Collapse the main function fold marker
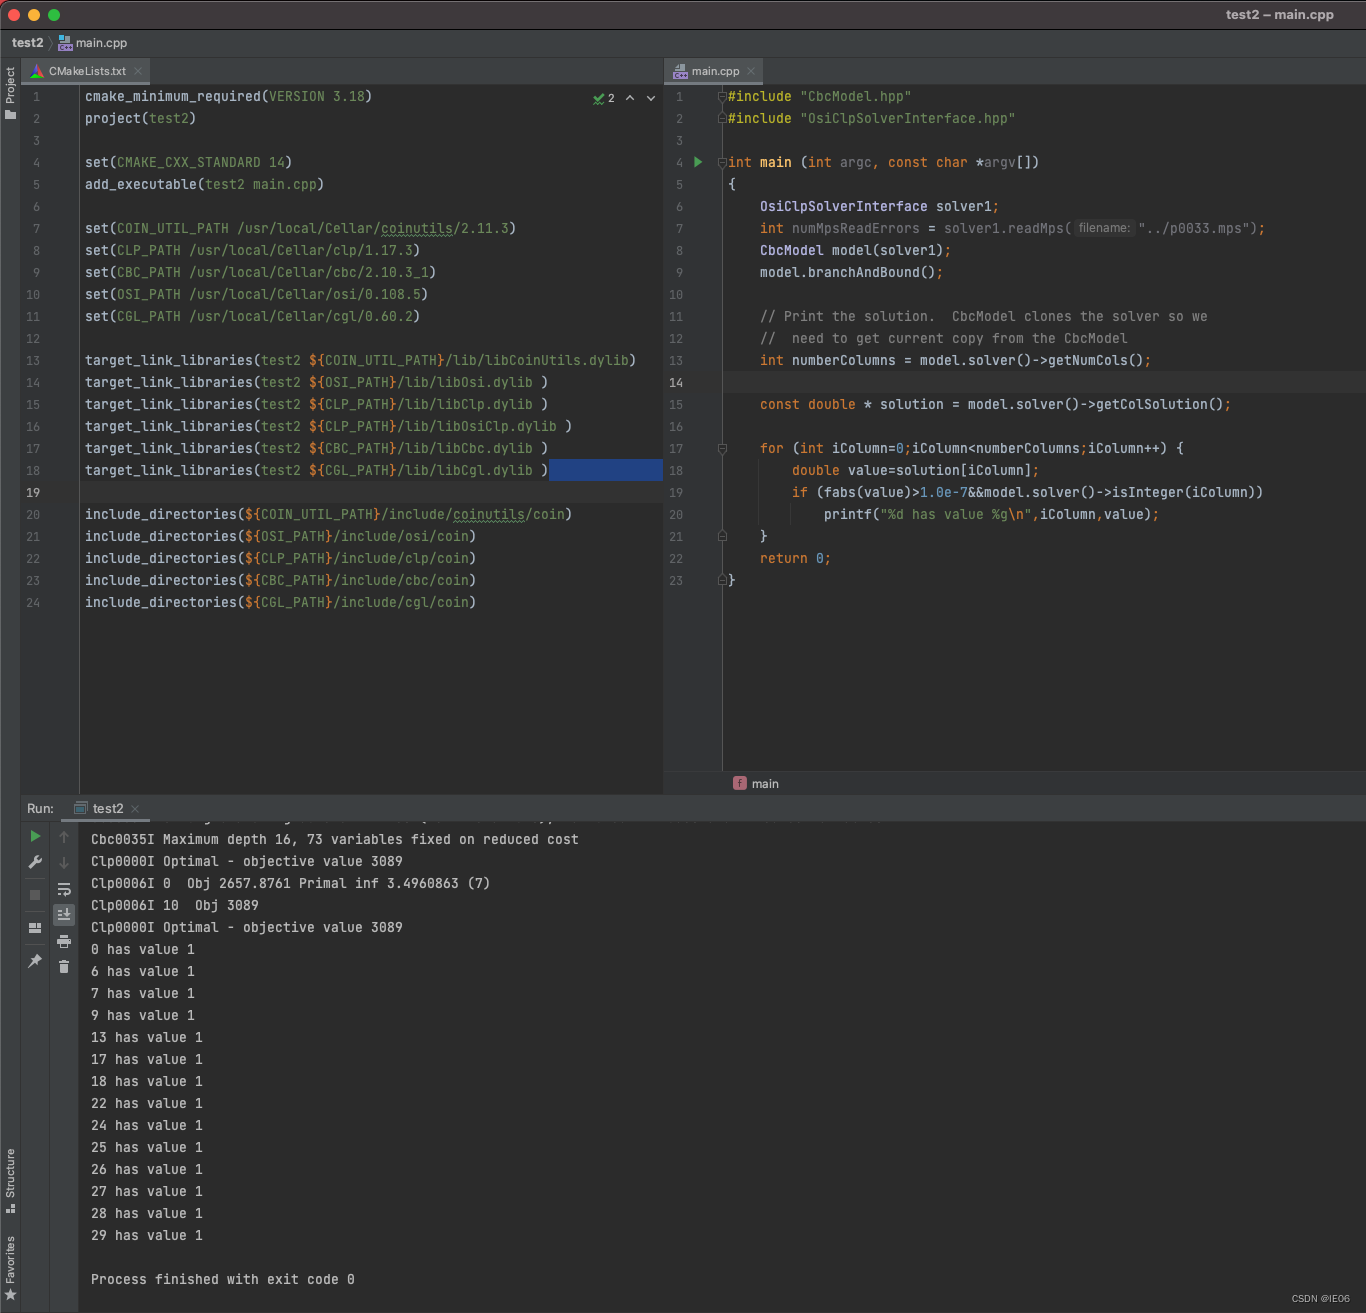This screenshot has height=1313, width=1366. tap(722, 163)
